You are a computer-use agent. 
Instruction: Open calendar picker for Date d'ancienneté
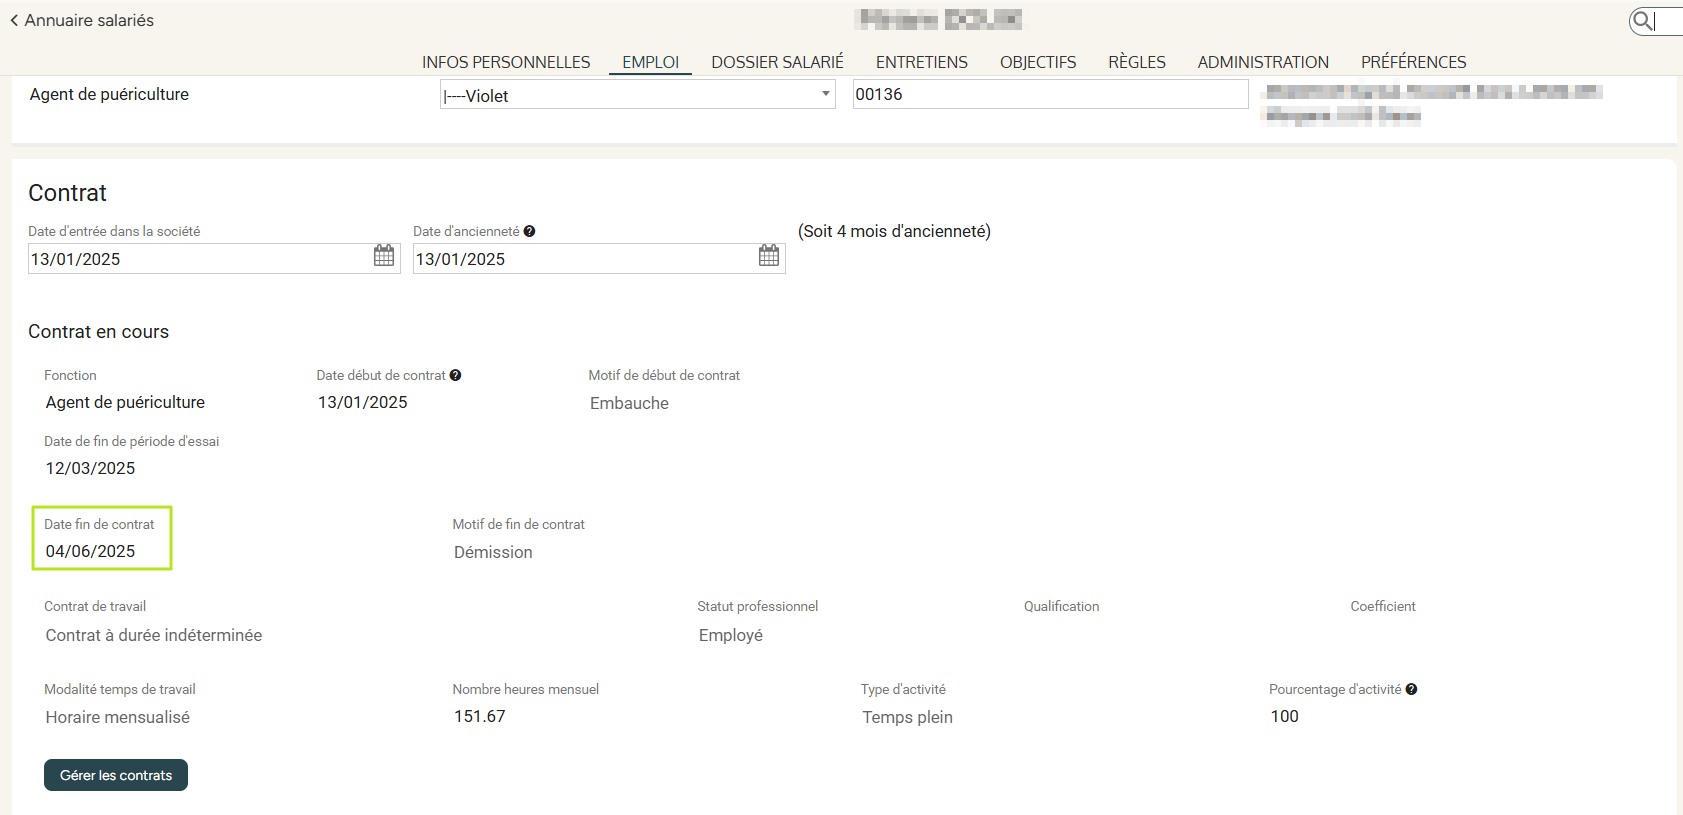point(768,256)
